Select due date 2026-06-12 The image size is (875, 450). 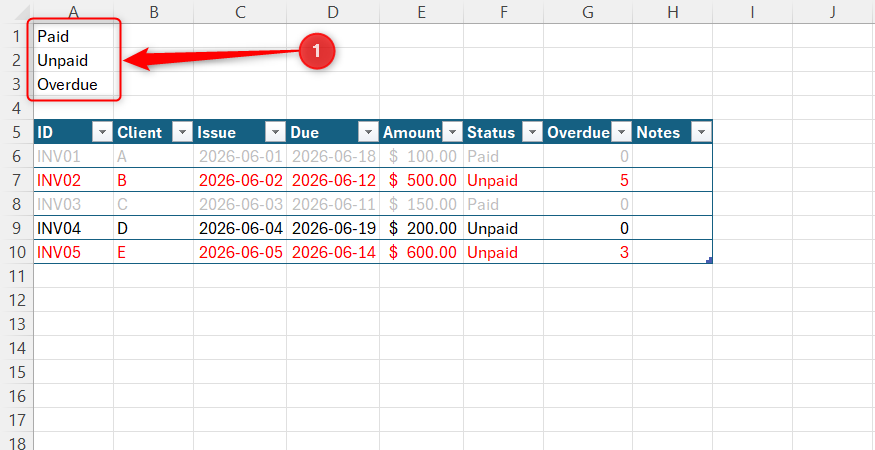pos(333,180)
